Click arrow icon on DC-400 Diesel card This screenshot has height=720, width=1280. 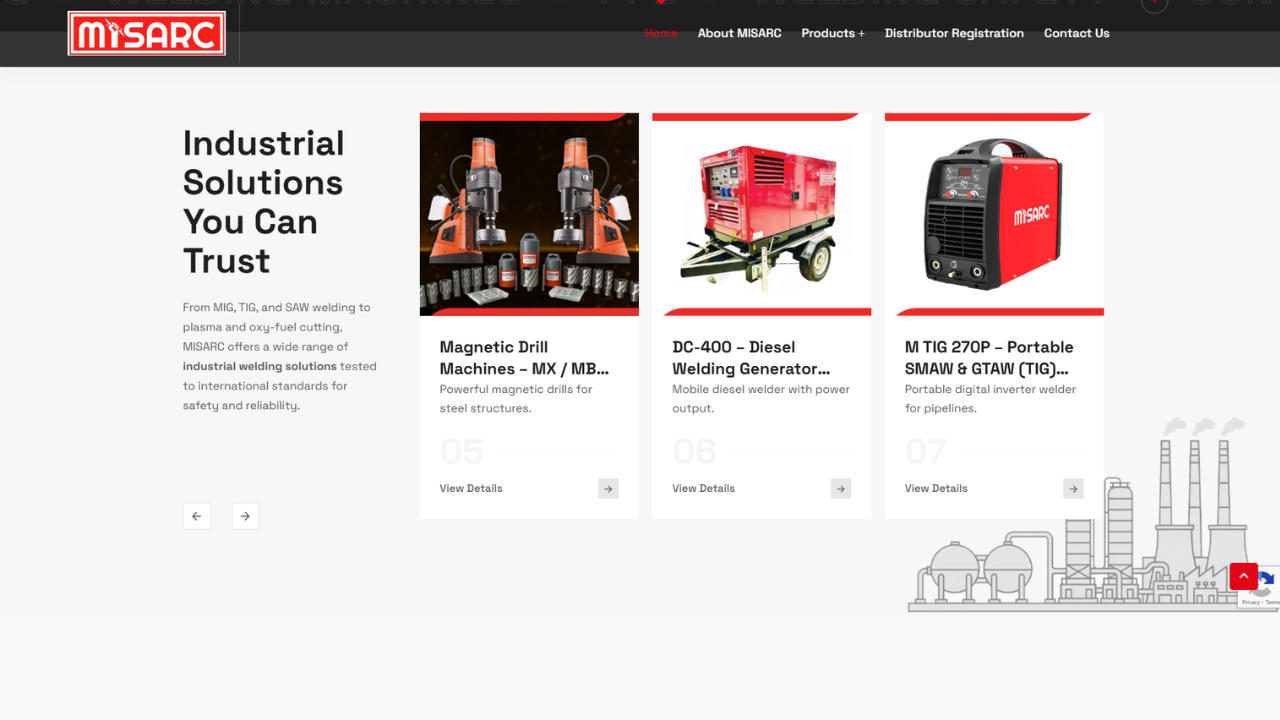coord(841,488)
